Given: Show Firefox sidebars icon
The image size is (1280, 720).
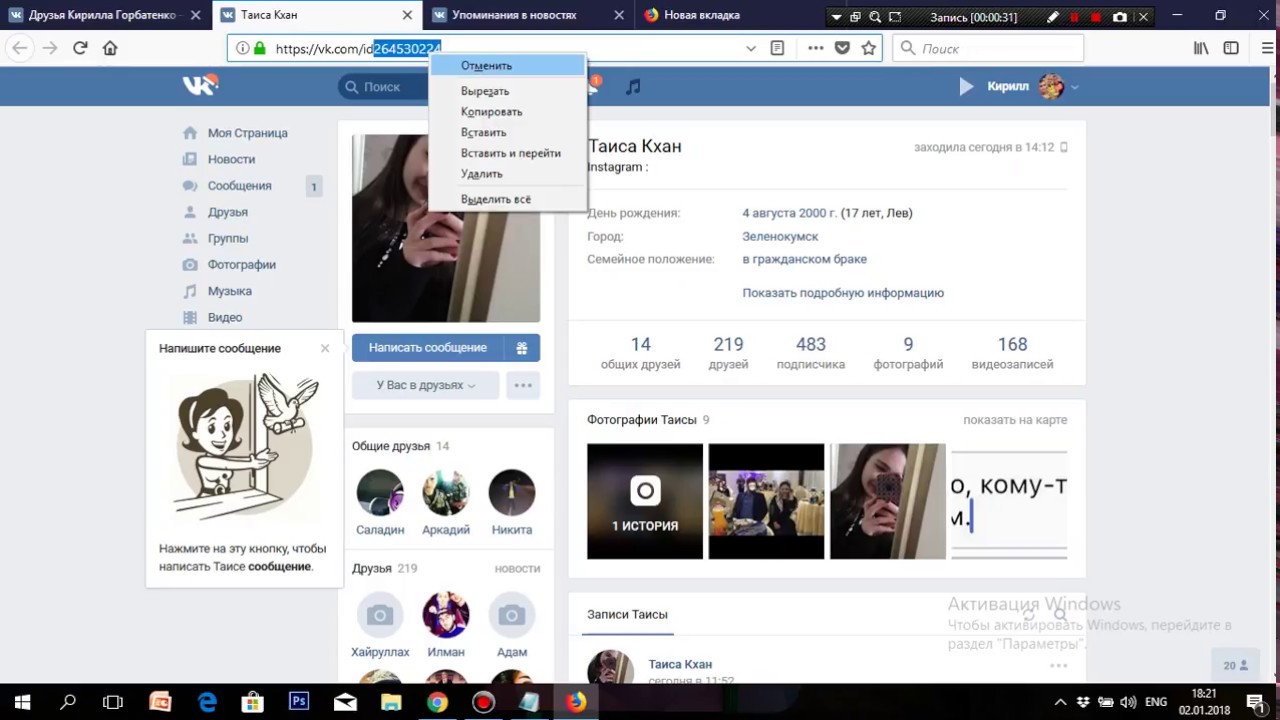Looking at the screenshot, I should (x=1231, y=48).
